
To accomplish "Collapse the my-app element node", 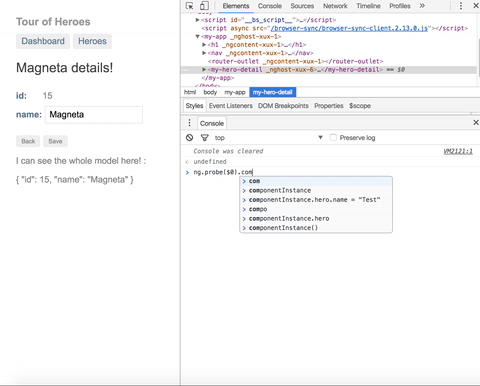I will click(198, 36).
